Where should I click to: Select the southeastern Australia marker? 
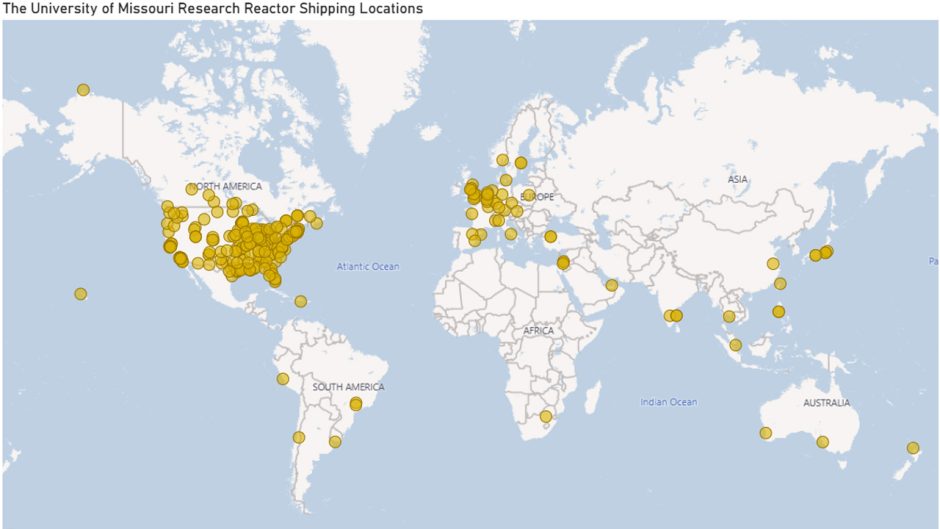[x=822, y=442]
